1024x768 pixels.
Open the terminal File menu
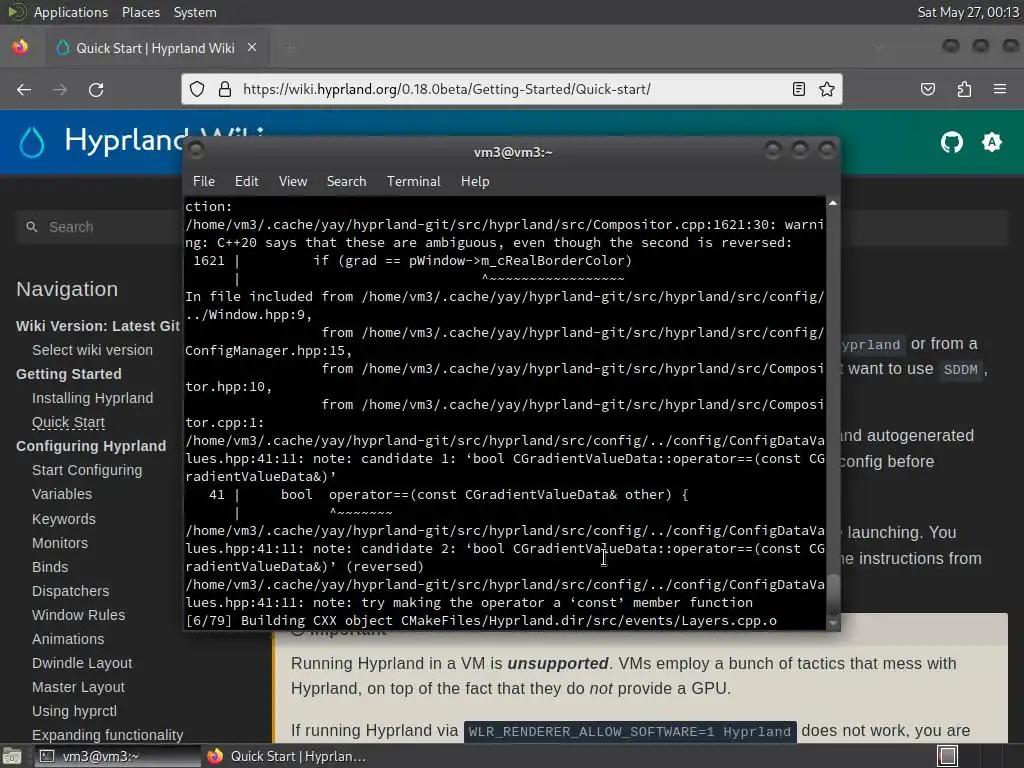point(204,182)
